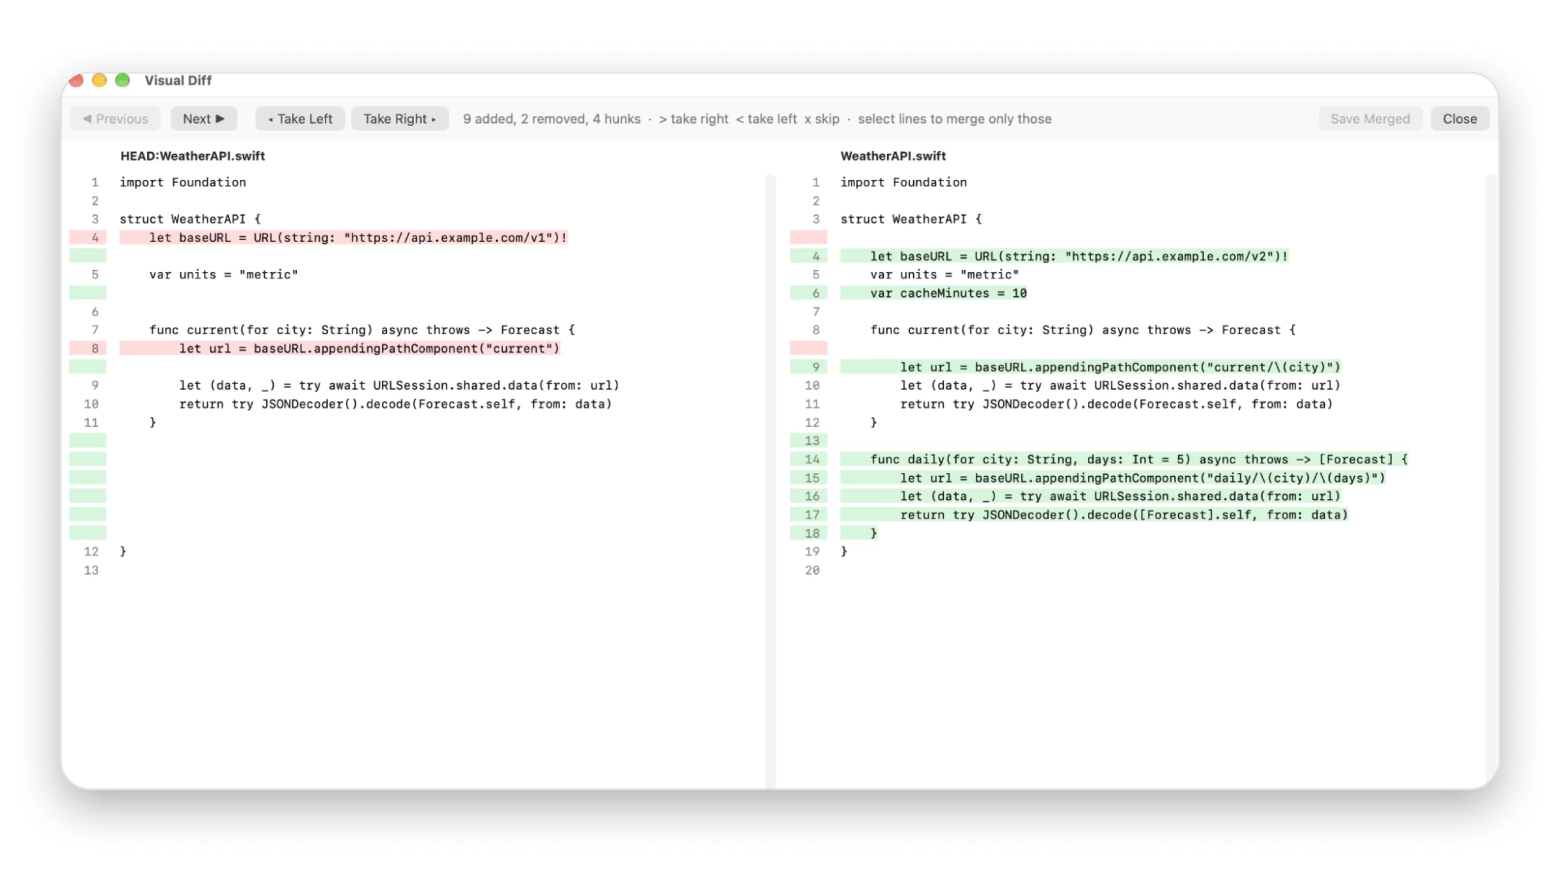Click the green zoom window button

123,80
